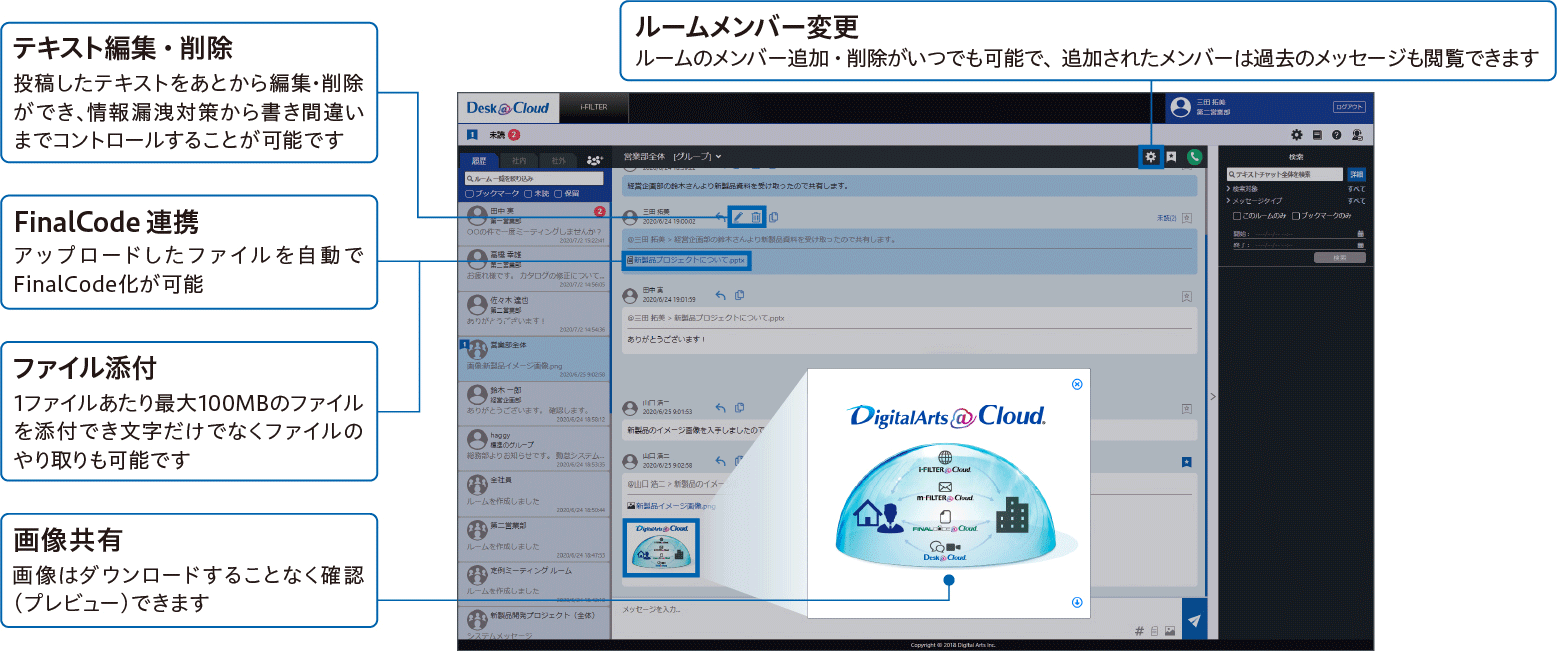Click the help question mark icon
The width and height of the screenshot is (1557, 651).
pos(1336,134)
